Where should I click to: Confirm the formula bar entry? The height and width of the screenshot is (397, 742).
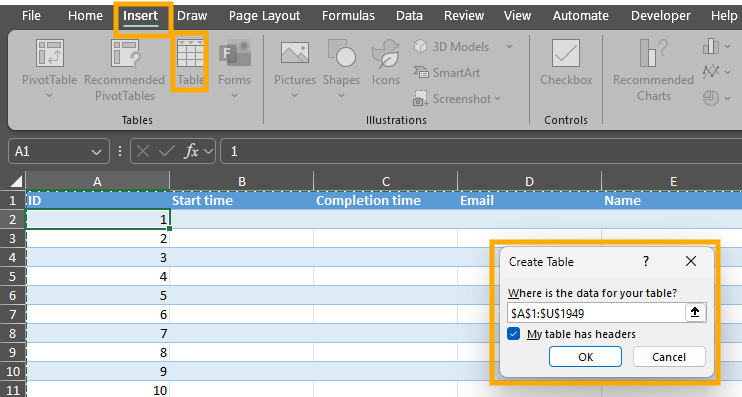[167, 151]
